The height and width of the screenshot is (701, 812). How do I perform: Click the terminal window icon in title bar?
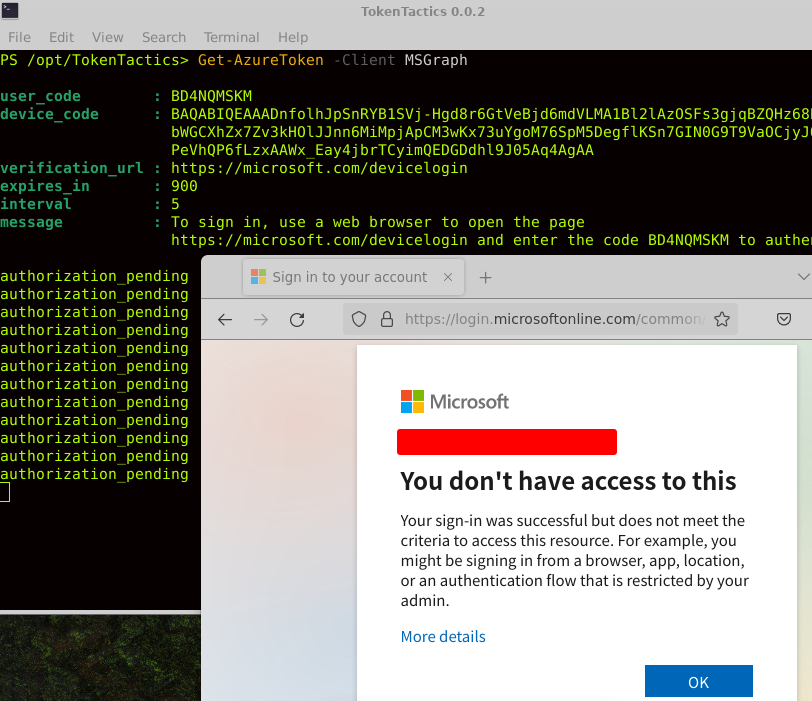(10, 10)
